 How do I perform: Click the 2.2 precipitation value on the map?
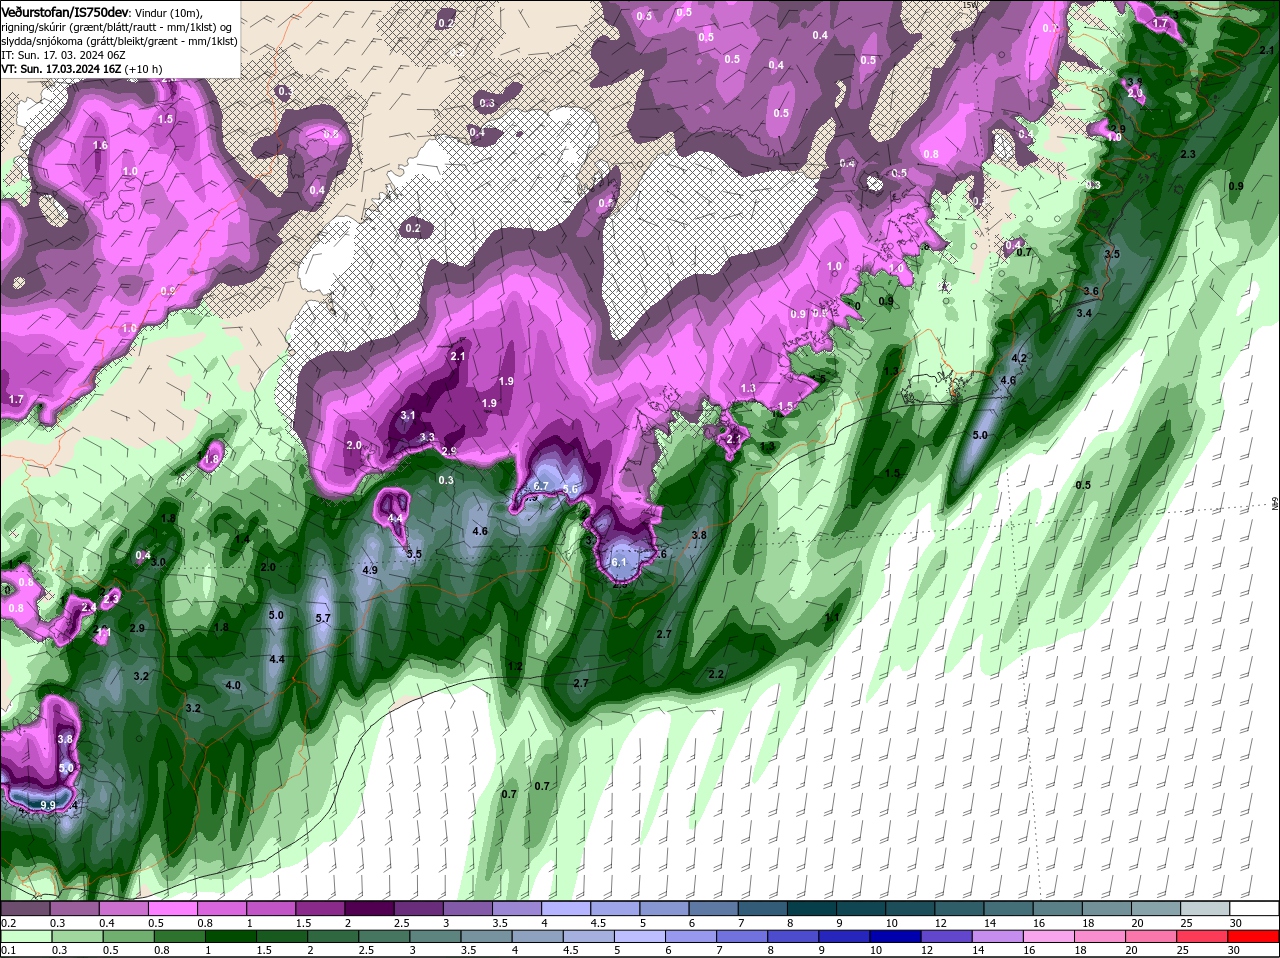pyautogui.click(x=715, y=674)
